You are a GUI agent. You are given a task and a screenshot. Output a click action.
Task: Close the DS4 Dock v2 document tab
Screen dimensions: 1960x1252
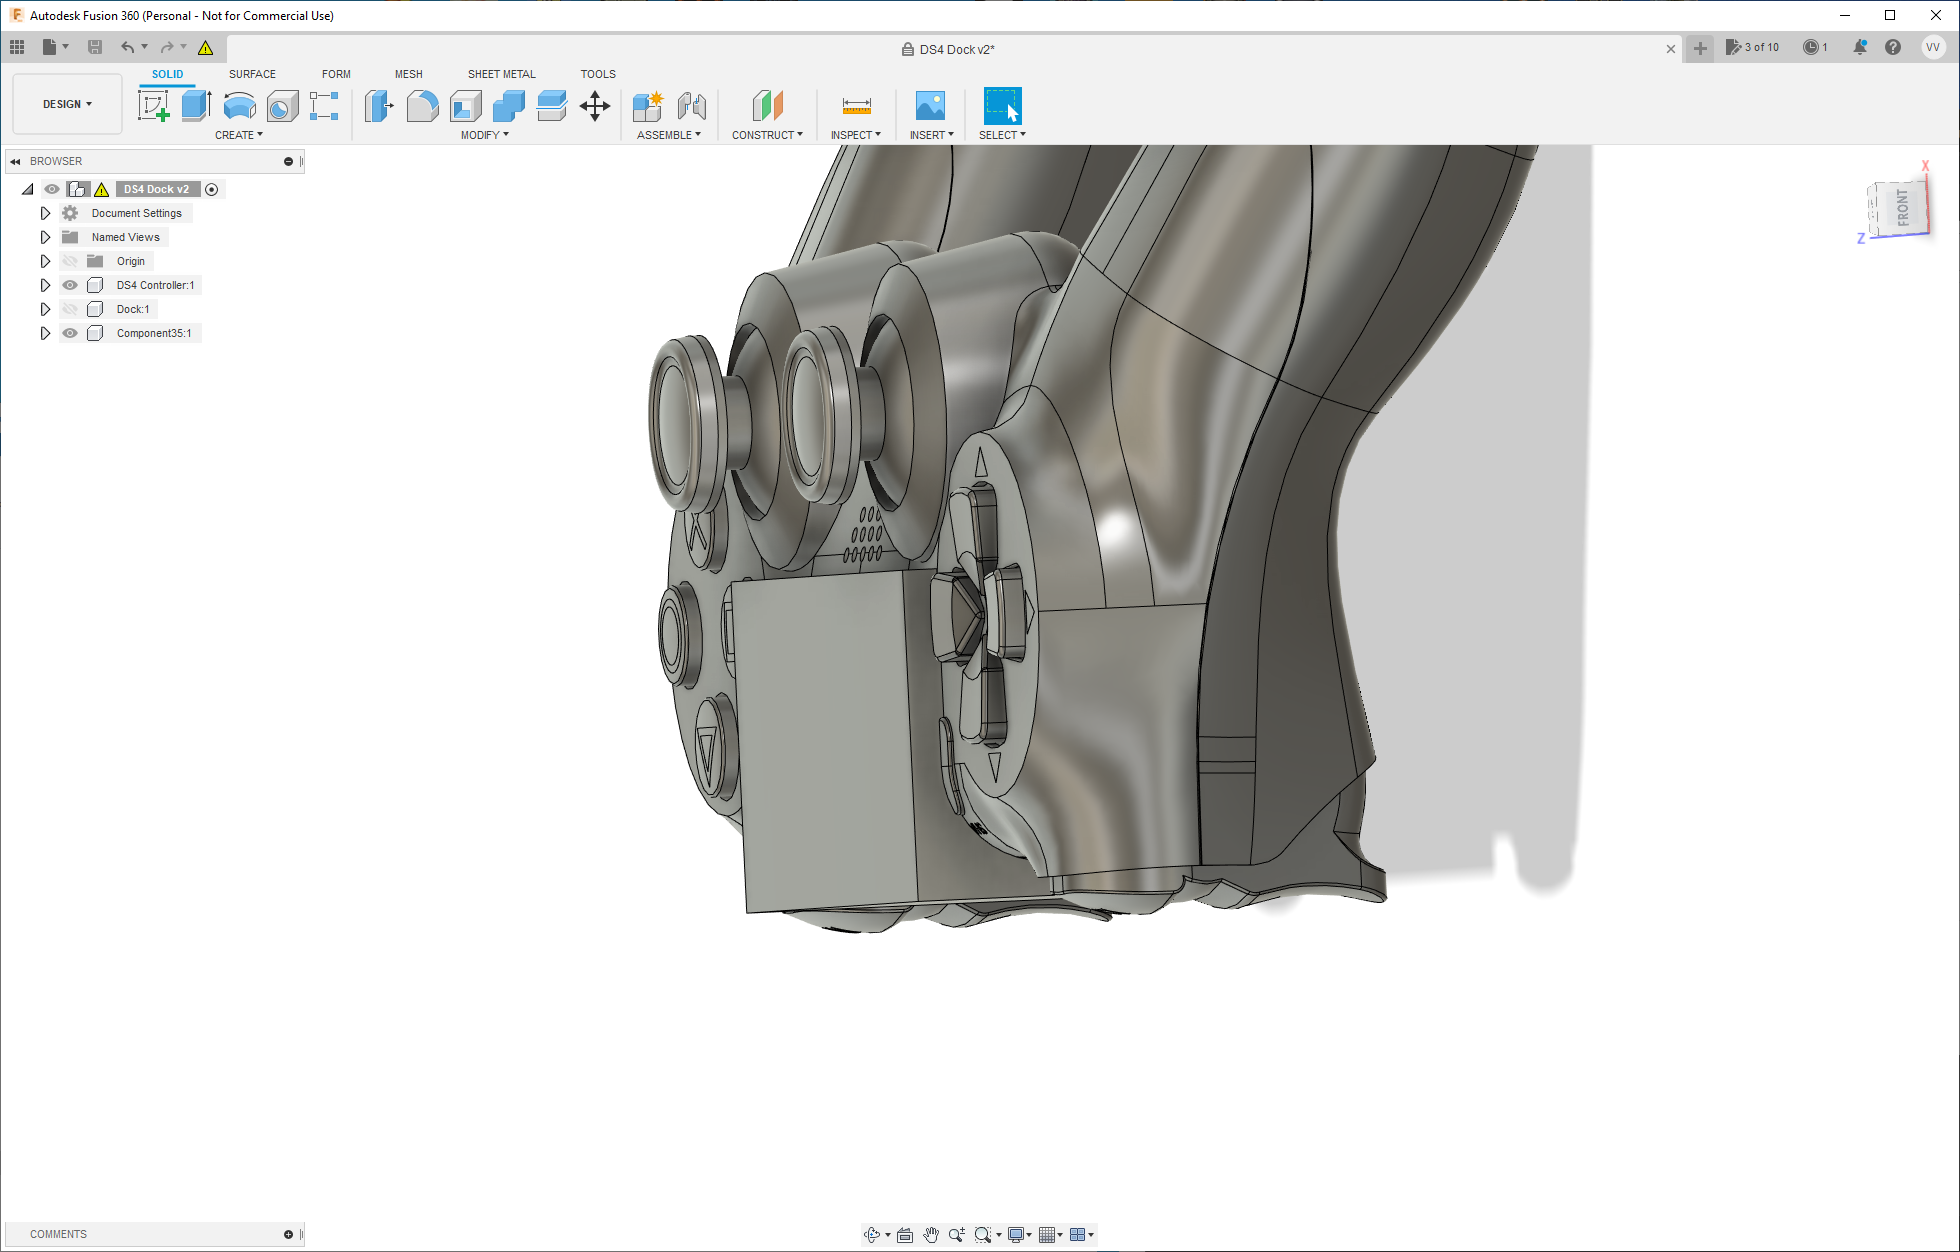pyautogui.click(x=1671, y=49)
